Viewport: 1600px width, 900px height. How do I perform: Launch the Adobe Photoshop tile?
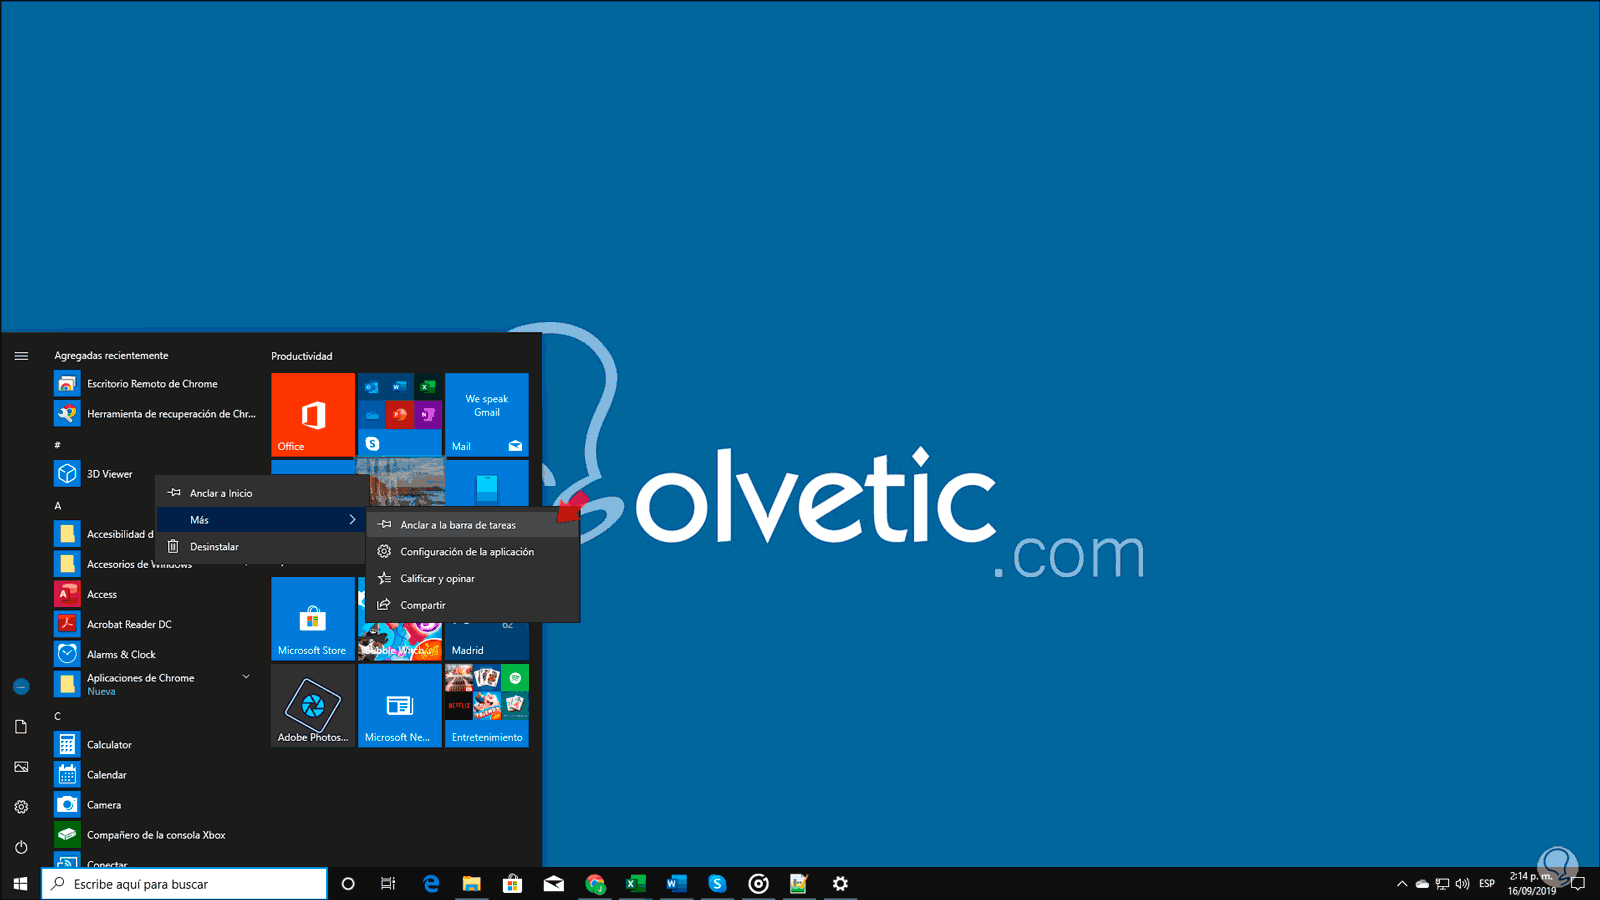[x=313, y=705]
